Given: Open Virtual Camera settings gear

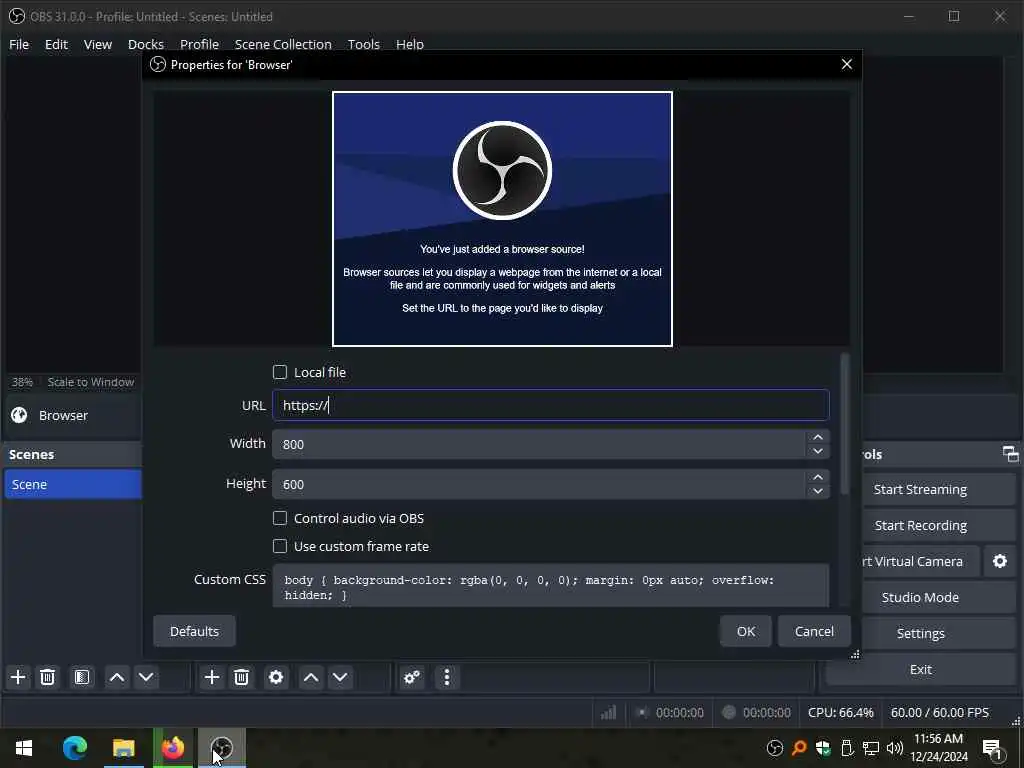Looking at the screenshot, I should (x=1000, y=562).
